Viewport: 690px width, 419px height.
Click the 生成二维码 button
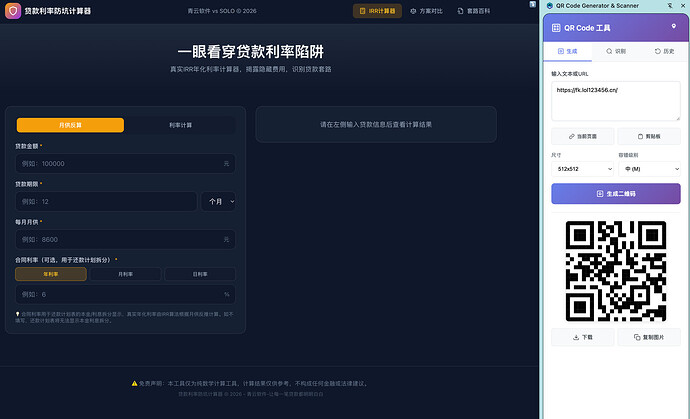(x=616, y=194)
